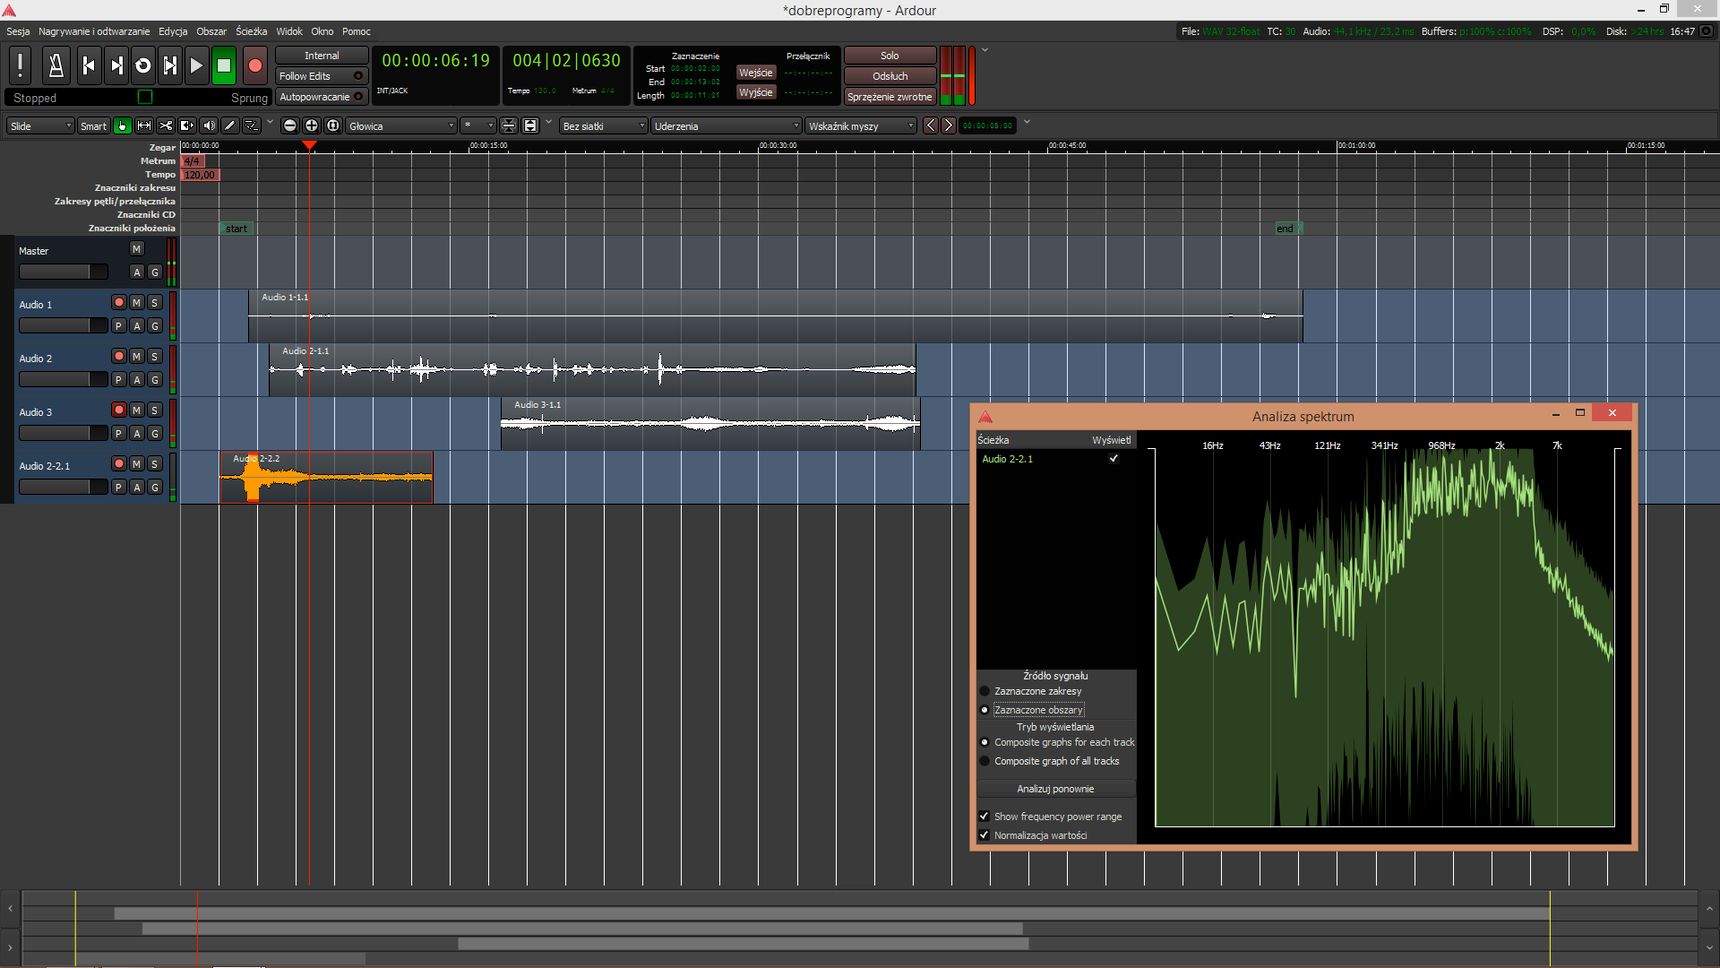The width and height of the screenshot is (1720, 968).
Task: Open the Slide edit mode dropdown
Action: pyautogui.click(x=40, y=126)
